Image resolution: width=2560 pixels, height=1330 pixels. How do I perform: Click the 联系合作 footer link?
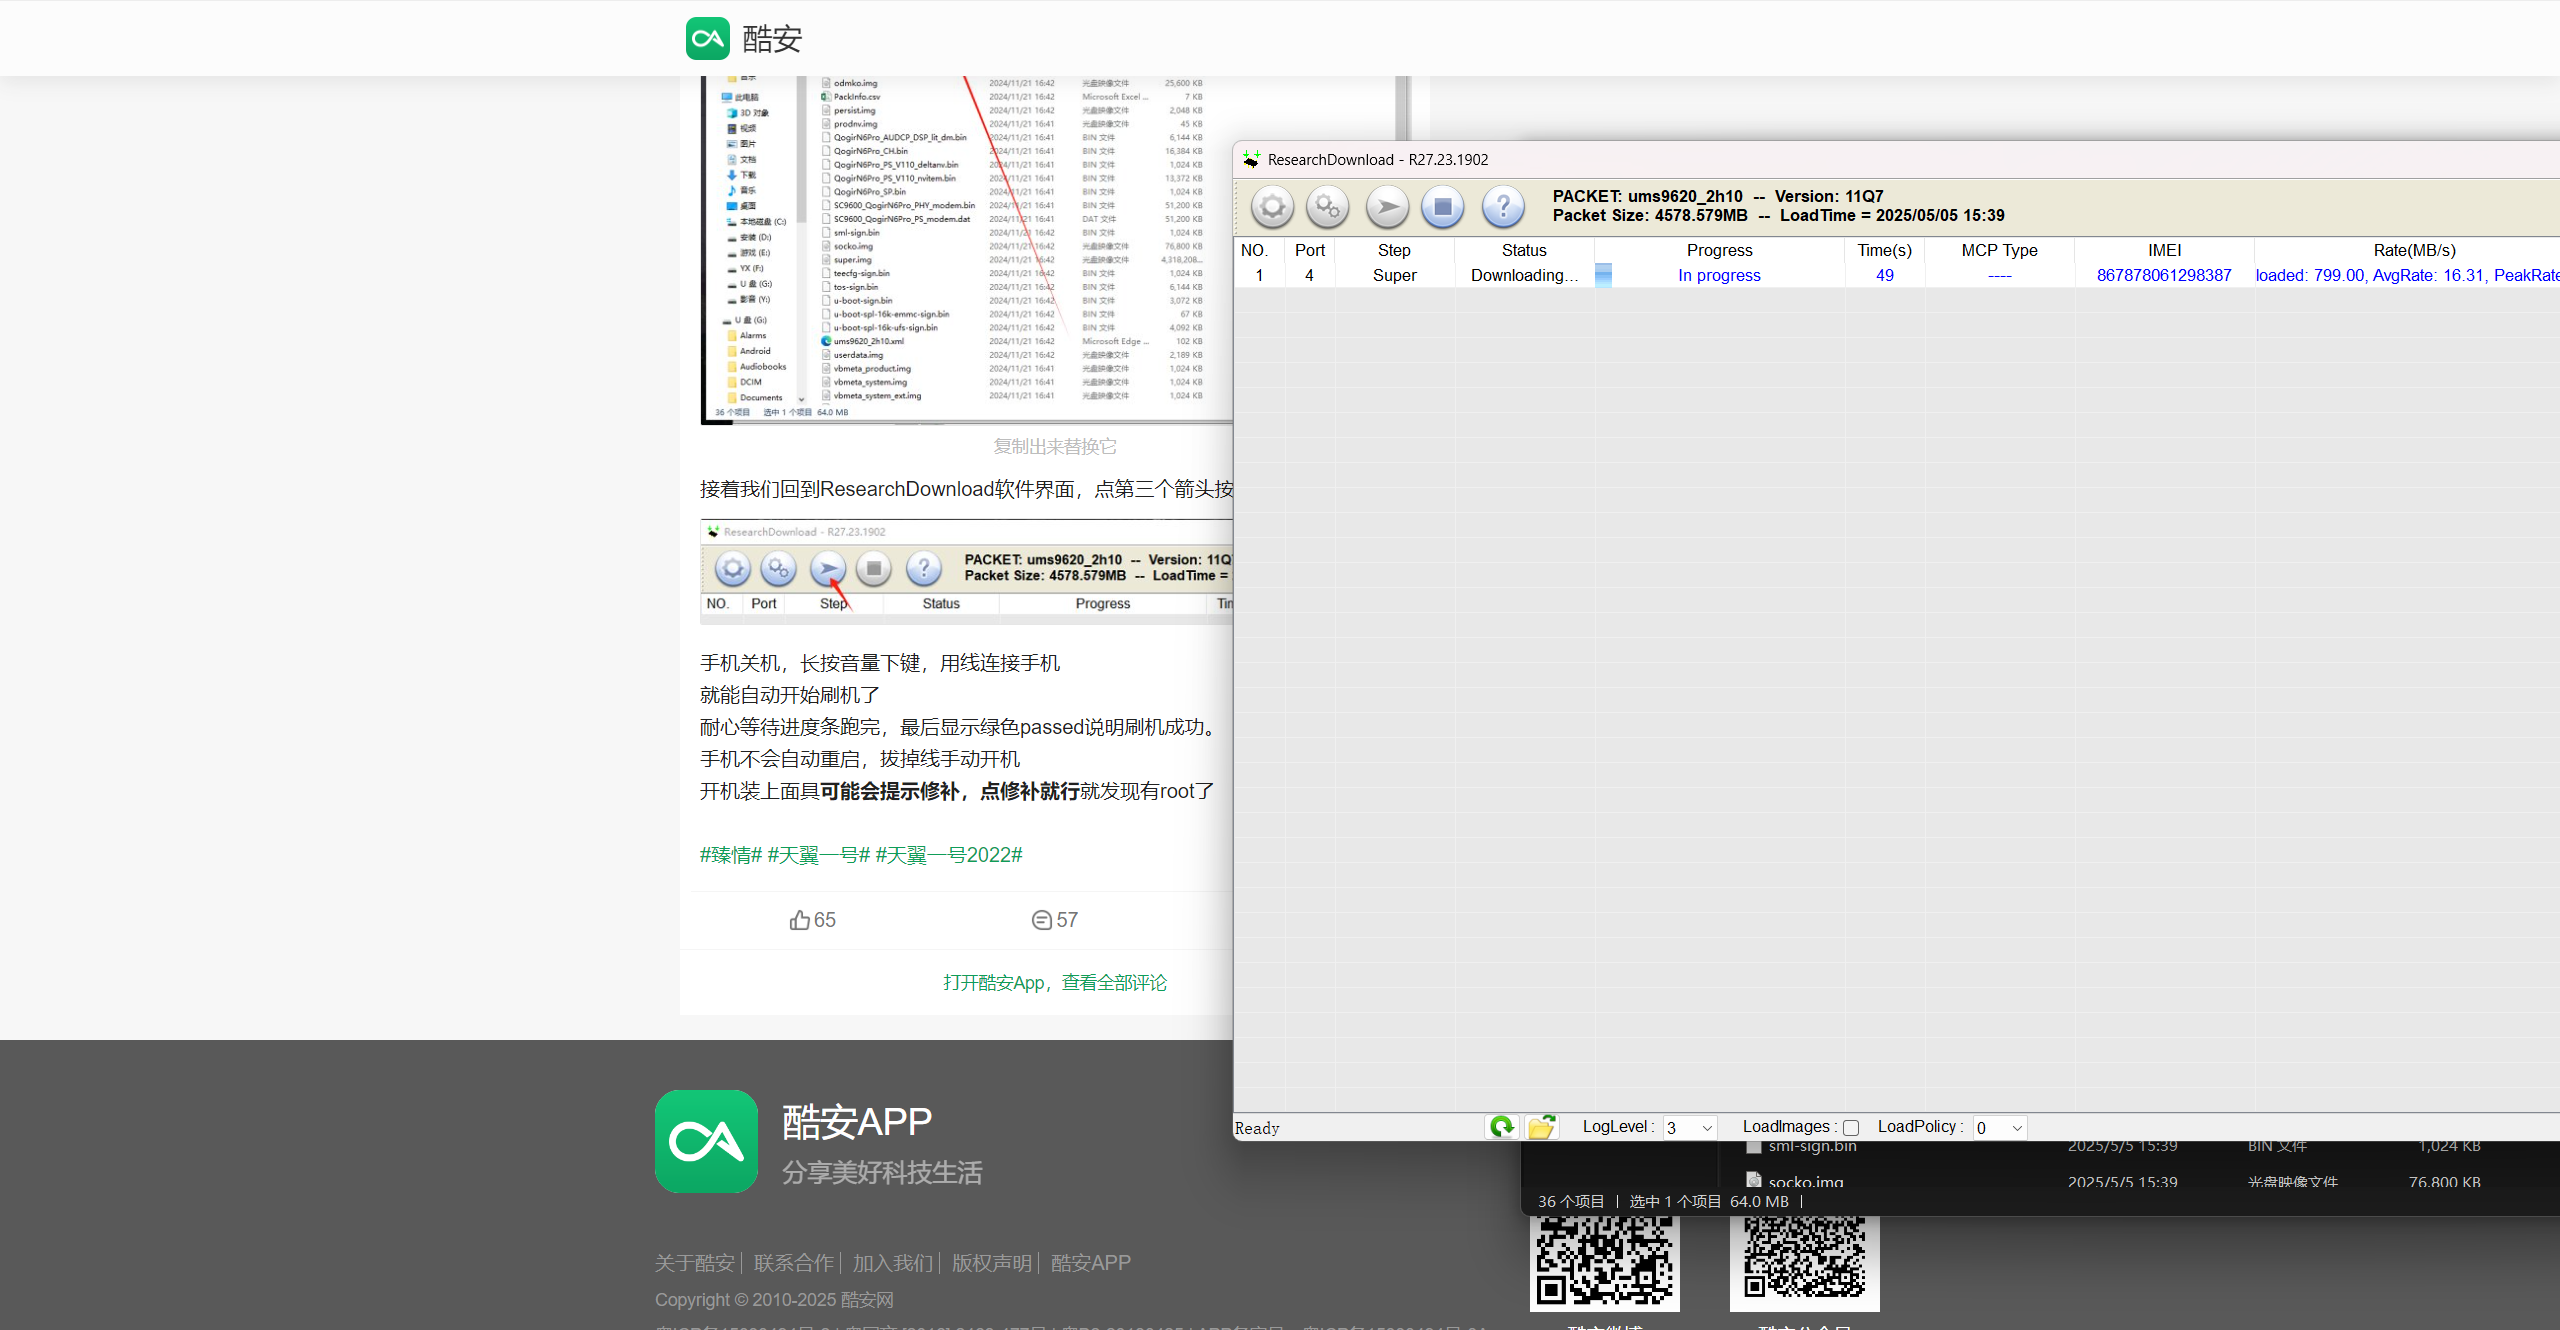click(793, 1263)
